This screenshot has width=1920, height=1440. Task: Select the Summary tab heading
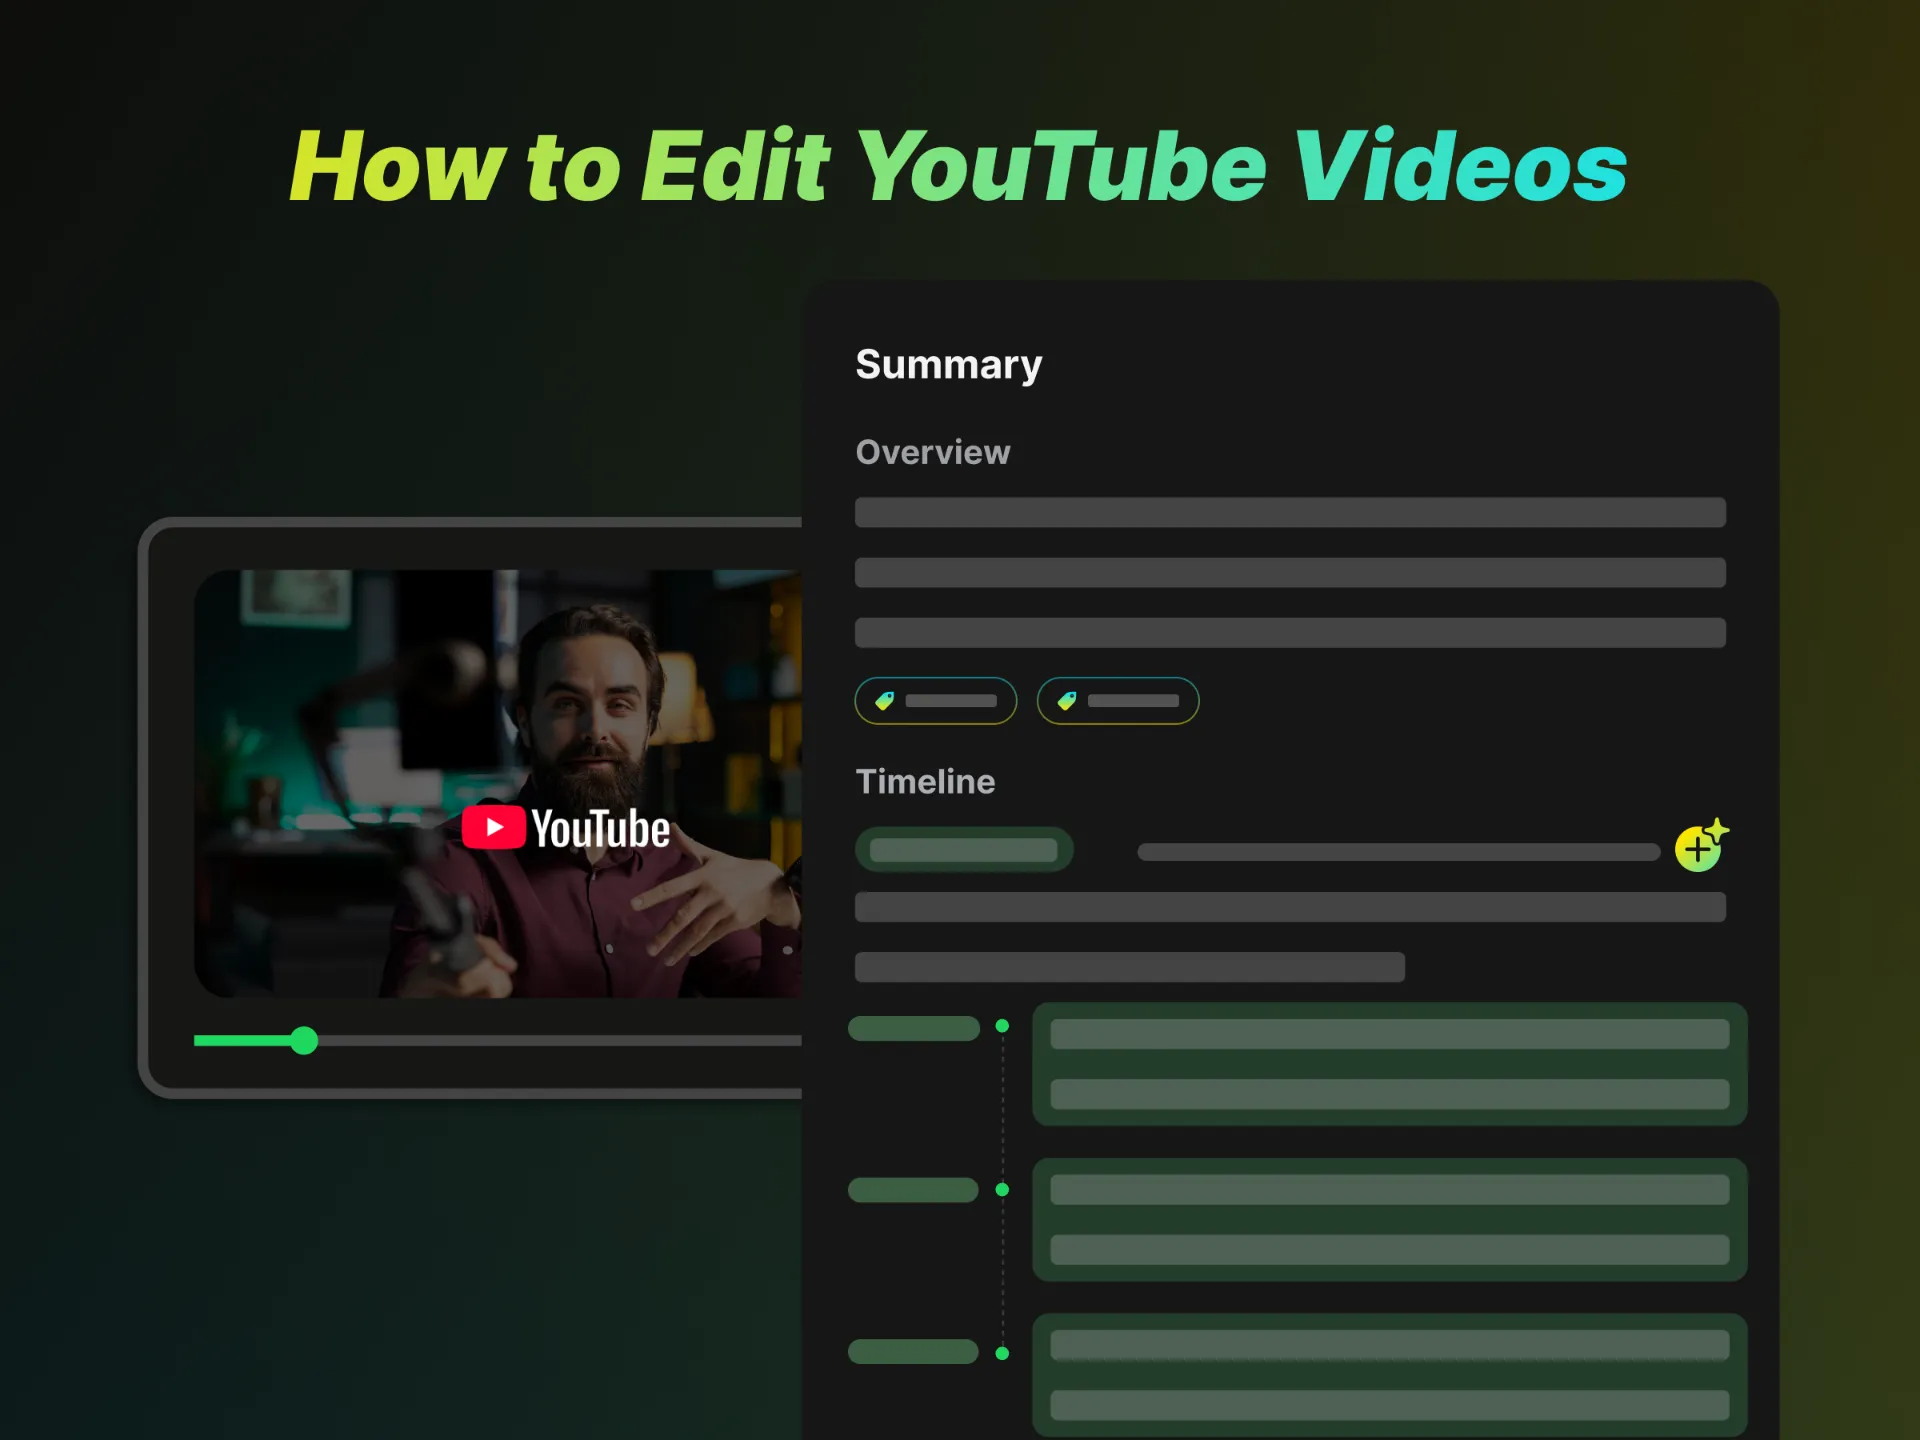tap(948, 363)
